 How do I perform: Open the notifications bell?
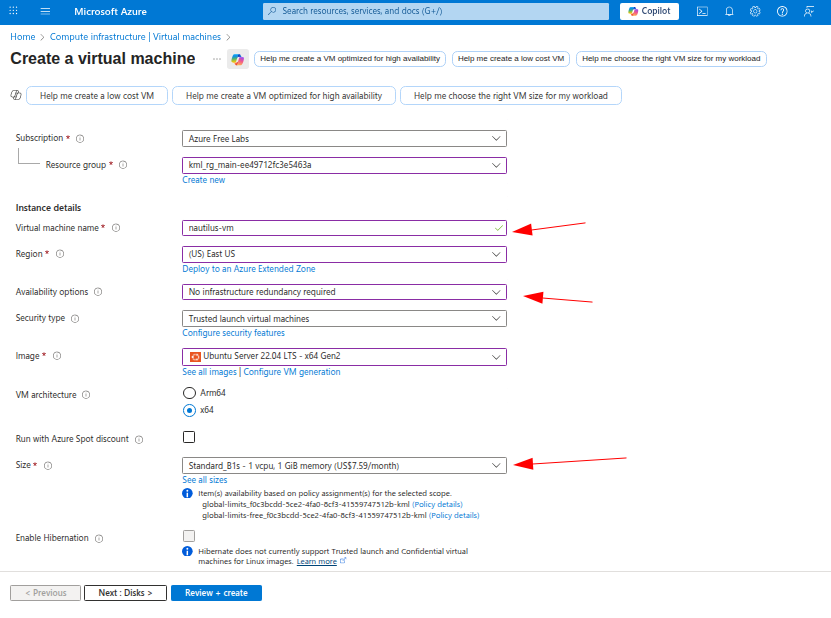tap(729, 11)
